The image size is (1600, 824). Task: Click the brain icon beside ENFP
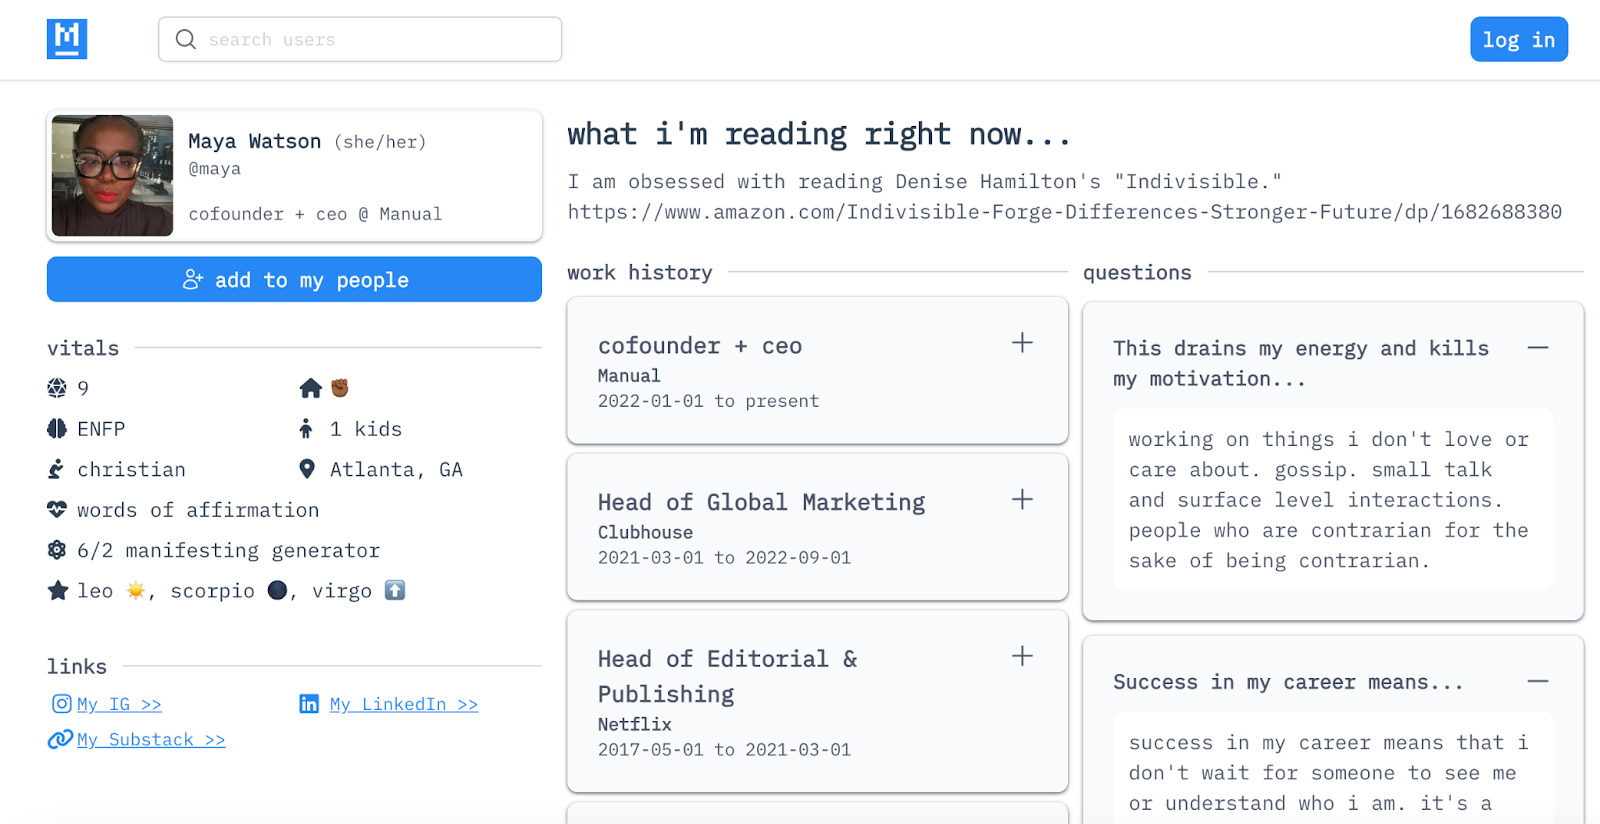click(x=57, y=429)
